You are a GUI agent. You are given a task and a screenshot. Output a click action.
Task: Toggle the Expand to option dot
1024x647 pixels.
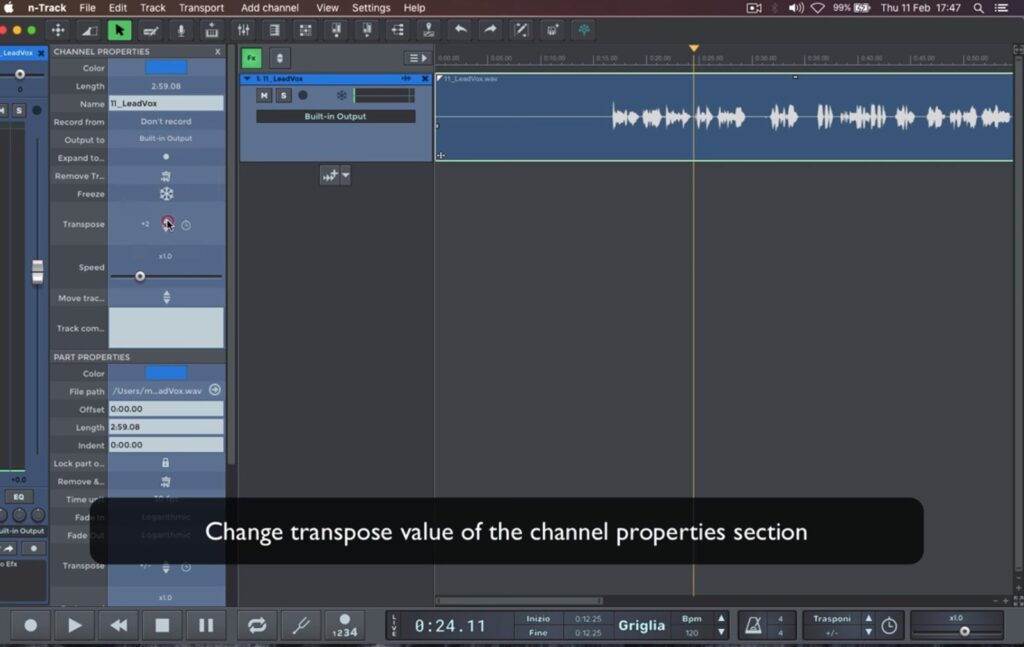tap(166, 157)
